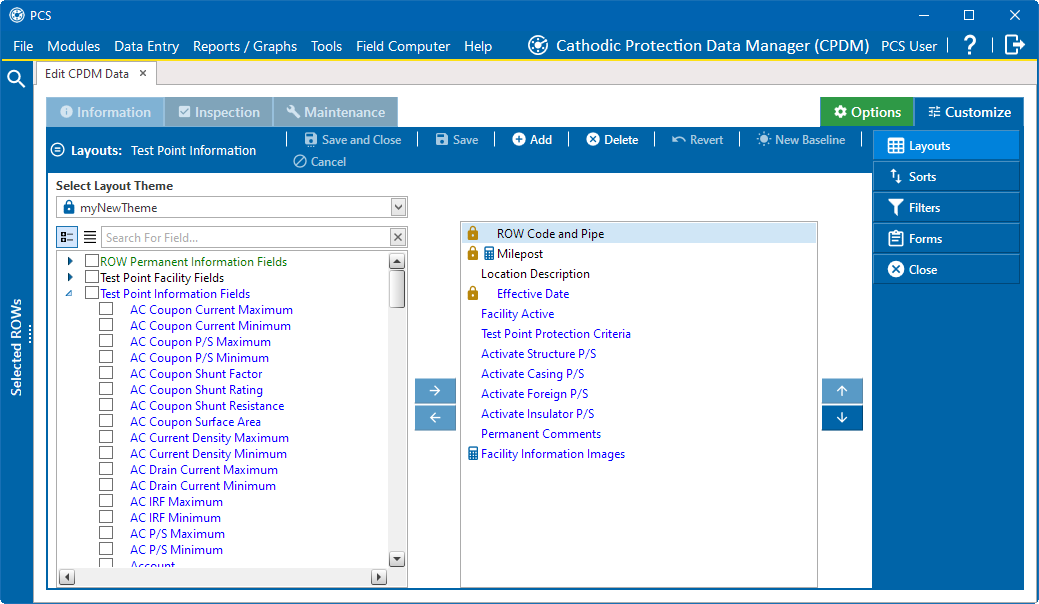Viewport: 1039px width, 604px height.
Task: Close the customize panel
Action: tap(946, 270)
